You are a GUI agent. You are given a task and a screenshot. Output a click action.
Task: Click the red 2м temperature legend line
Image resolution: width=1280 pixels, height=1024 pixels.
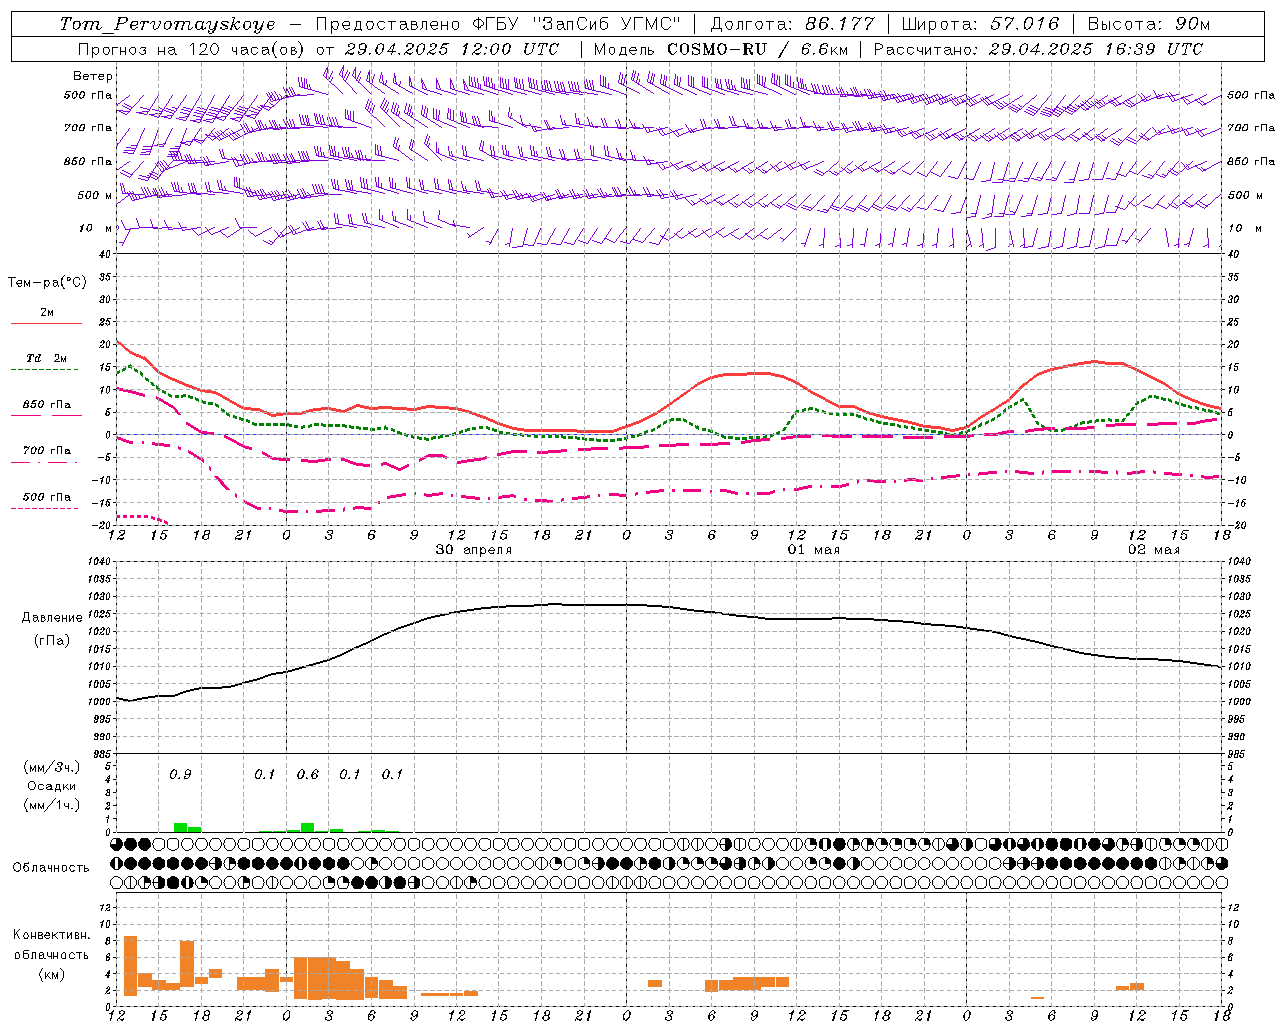point(46,323)
